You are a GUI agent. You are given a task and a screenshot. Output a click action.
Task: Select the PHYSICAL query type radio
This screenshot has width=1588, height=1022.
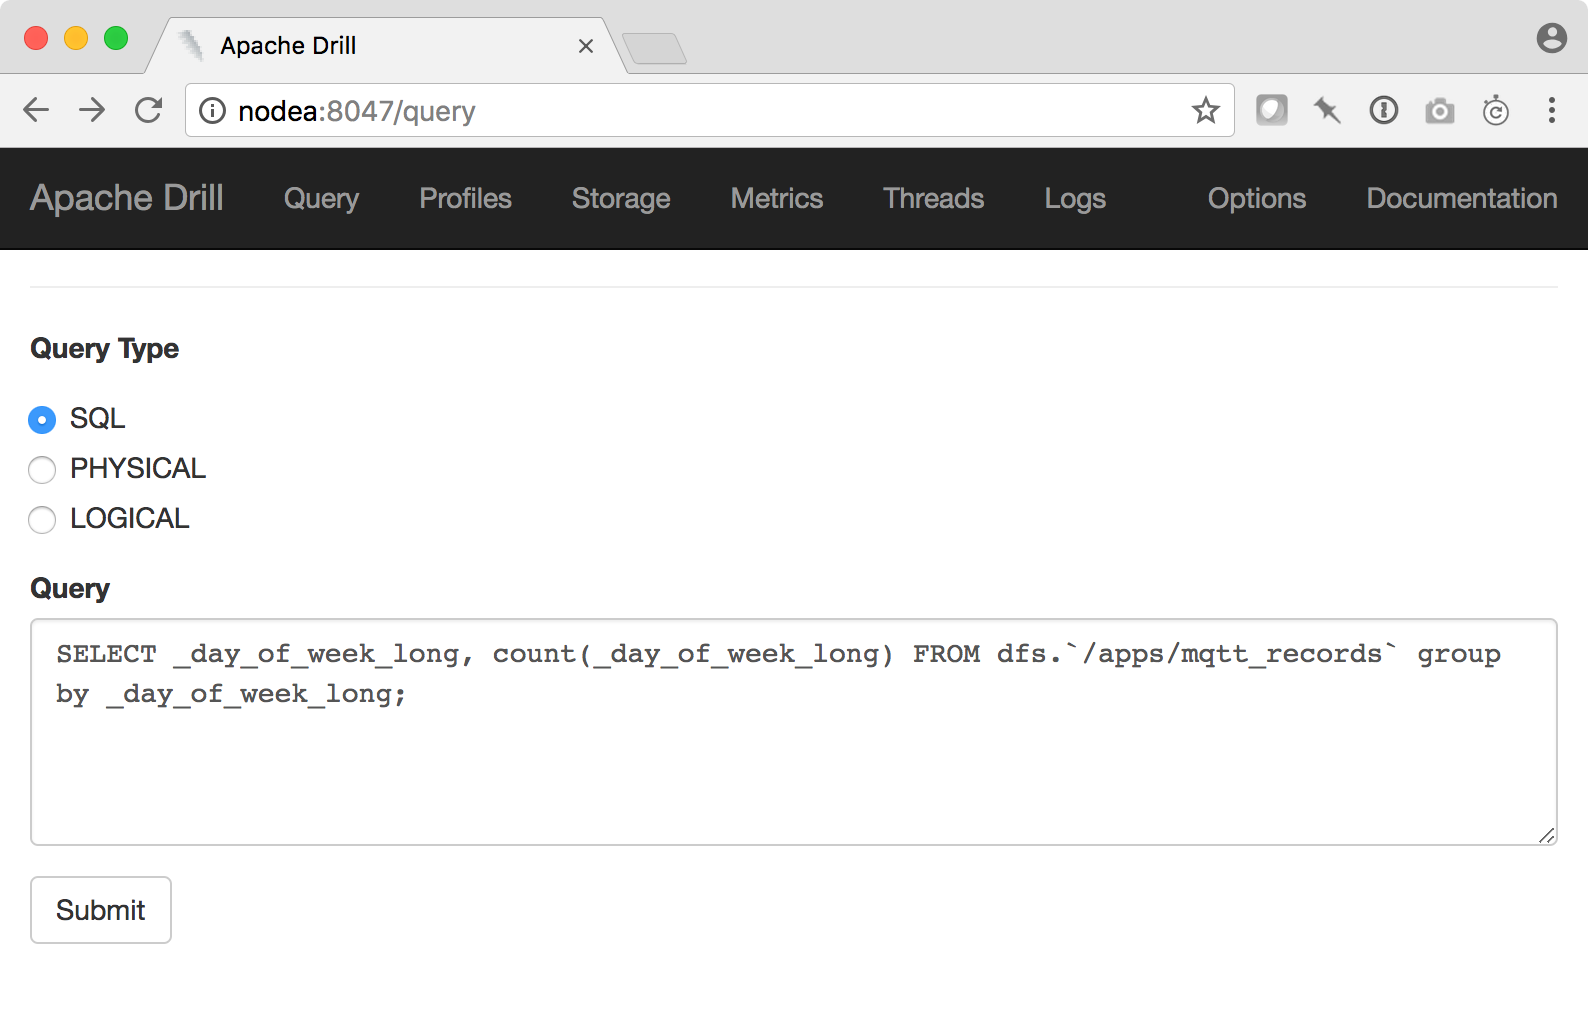point(42,470)
